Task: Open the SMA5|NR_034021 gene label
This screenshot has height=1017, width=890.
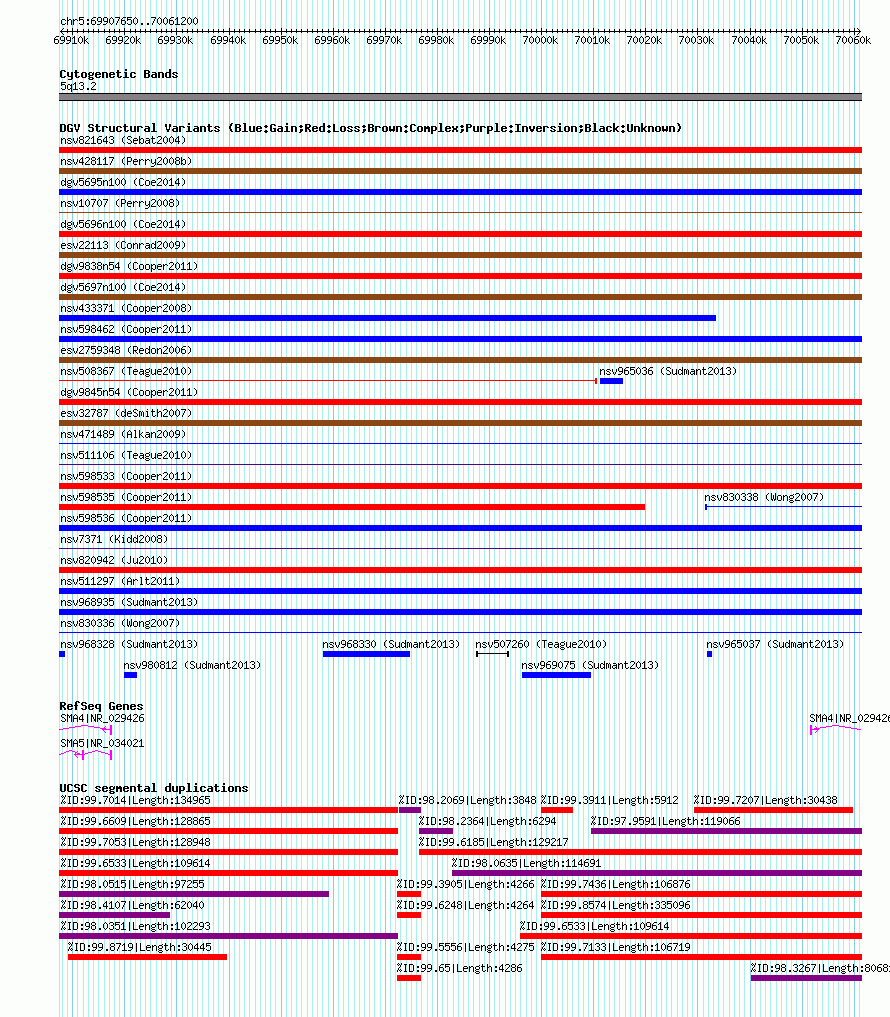Action: tap(102, 743)
